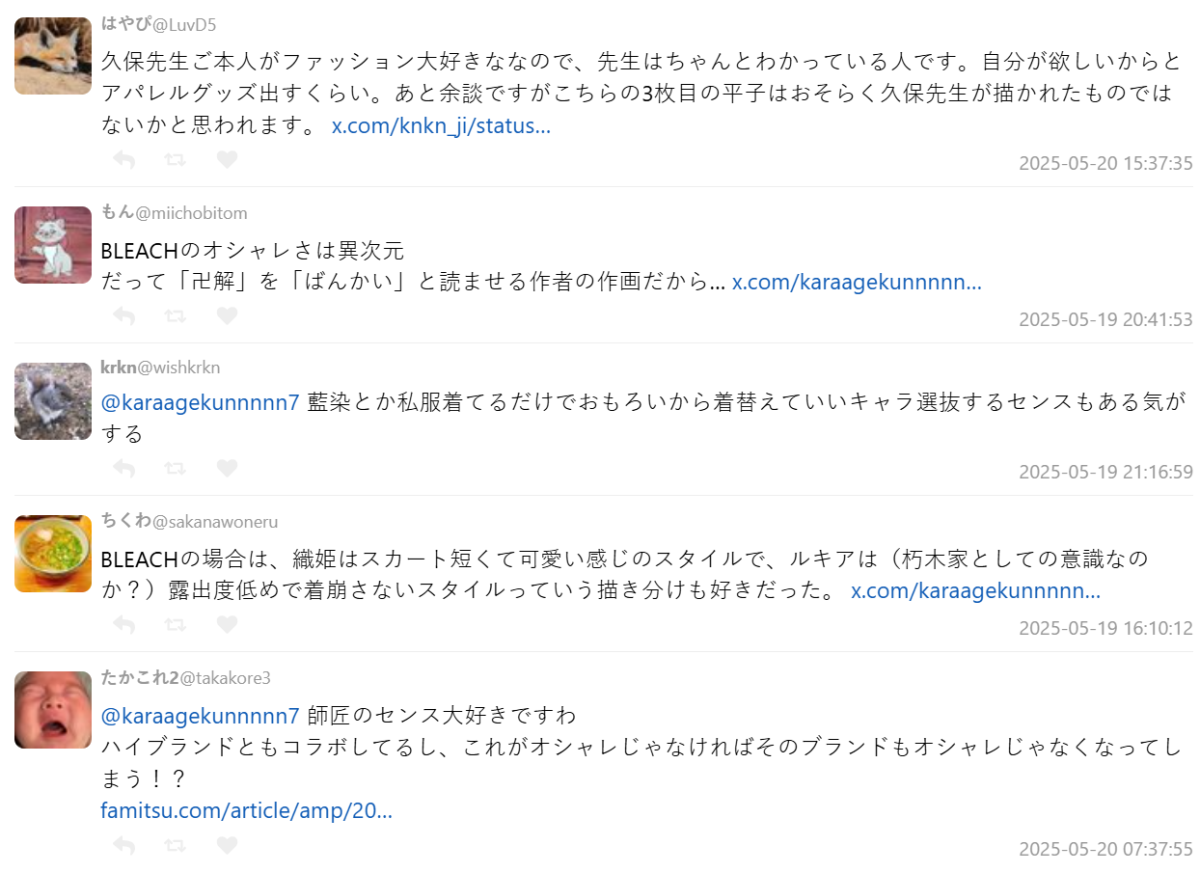Click @karaagekunnnnn7 mention in krkn's reply
This screenshot has width=1200, height=873.
[200, 403]
